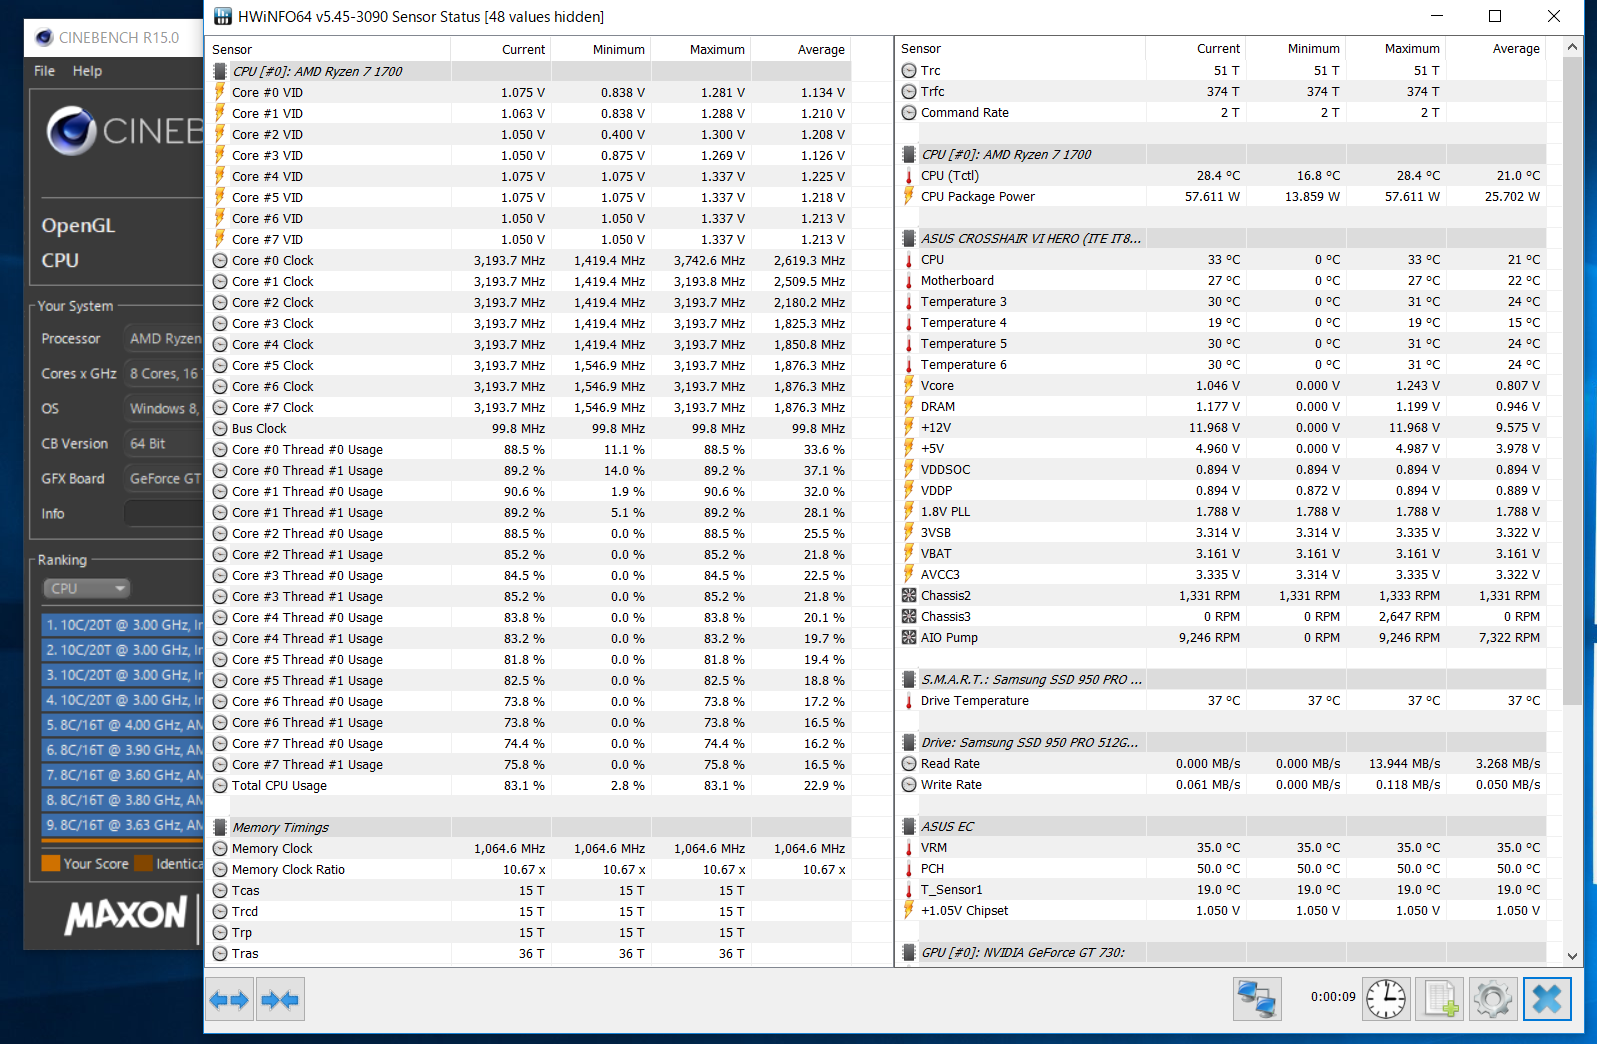Image resolution: width=1597 pixels, height=1044 pixels.
Task: Select the Memory Clock Ratio row
Action: 531,869
